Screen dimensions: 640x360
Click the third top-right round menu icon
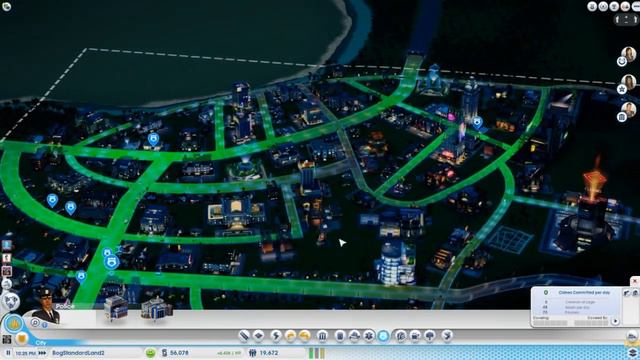point(614,6)
